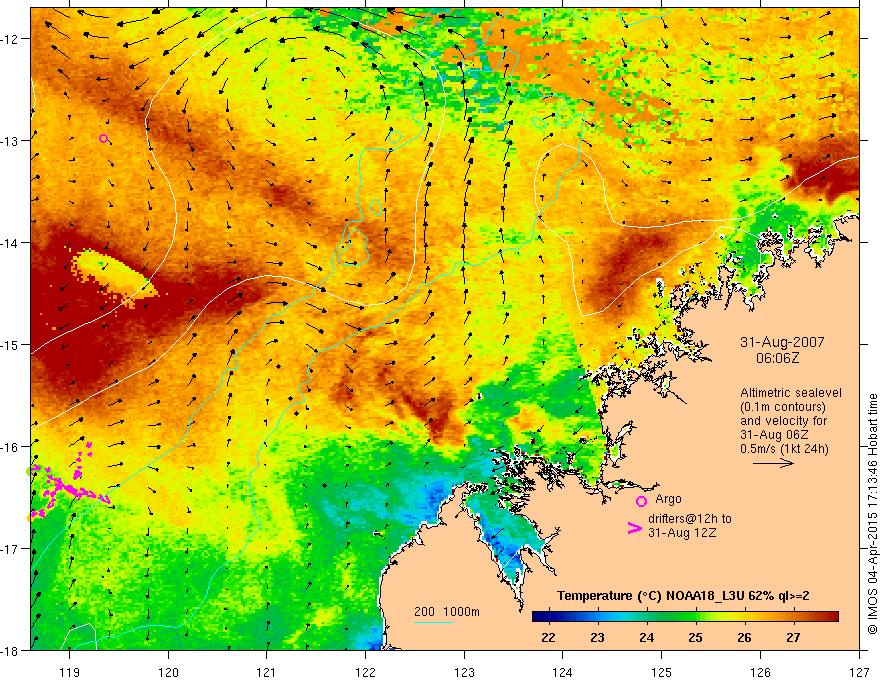Click the longitude axis label '123'
Viewport: 880px width, 680px height.
click(x=464, y=672)
